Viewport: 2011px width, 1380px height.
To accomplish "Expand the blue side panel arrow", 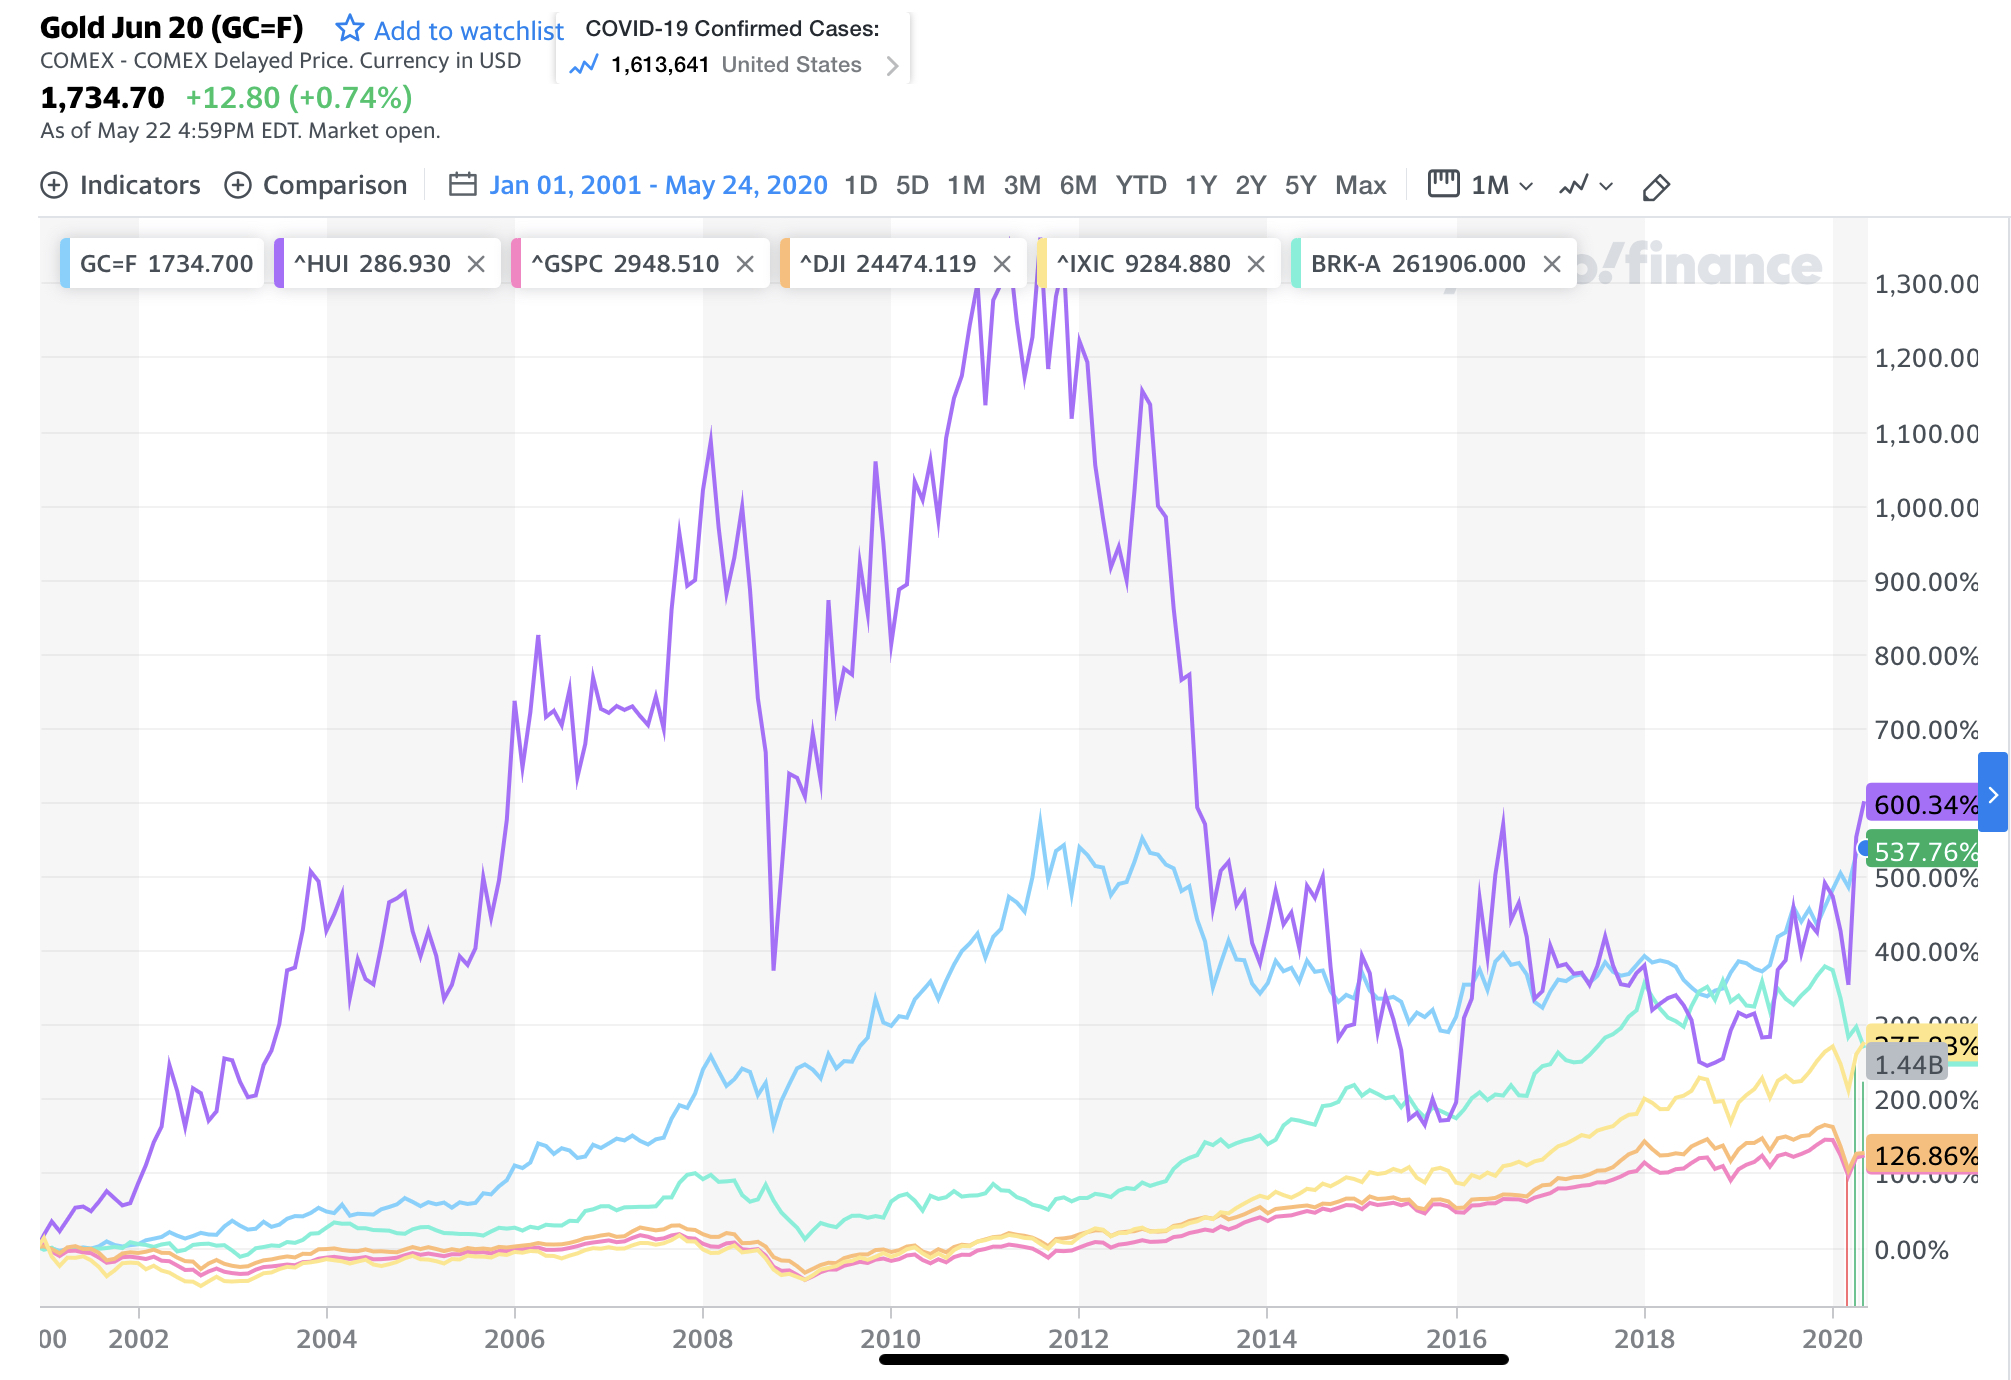I will pyautogui.click(x=1992, y=794).
